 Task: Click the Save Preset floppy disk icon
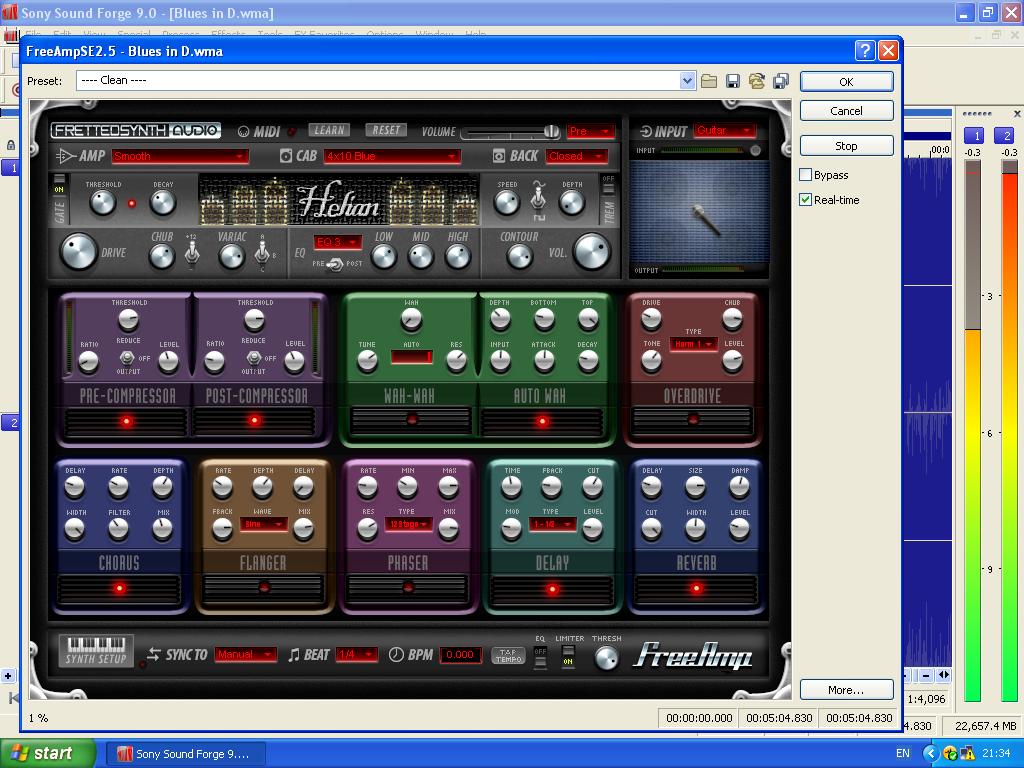pyautogui.click(x=733, y=81)
